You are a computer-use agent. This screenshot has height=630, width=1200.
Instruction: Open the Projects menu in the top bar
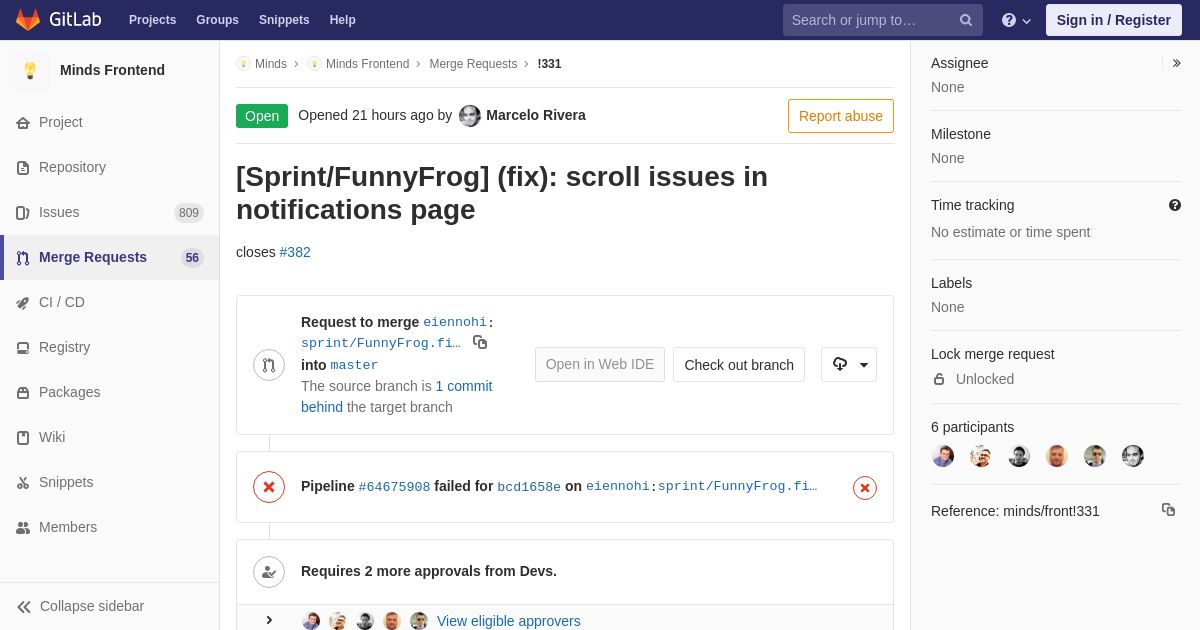coord(152,20)
